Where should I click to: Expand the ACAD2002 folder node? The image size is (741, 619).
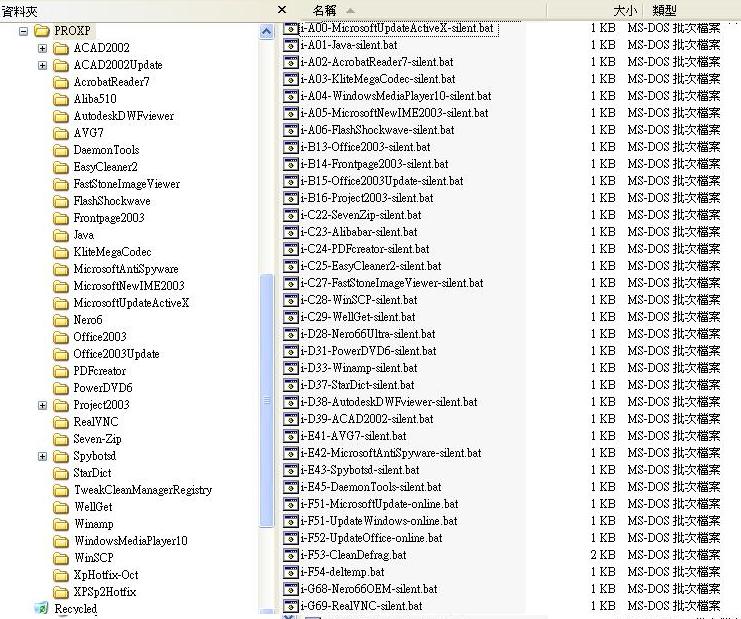pos(43,48)
